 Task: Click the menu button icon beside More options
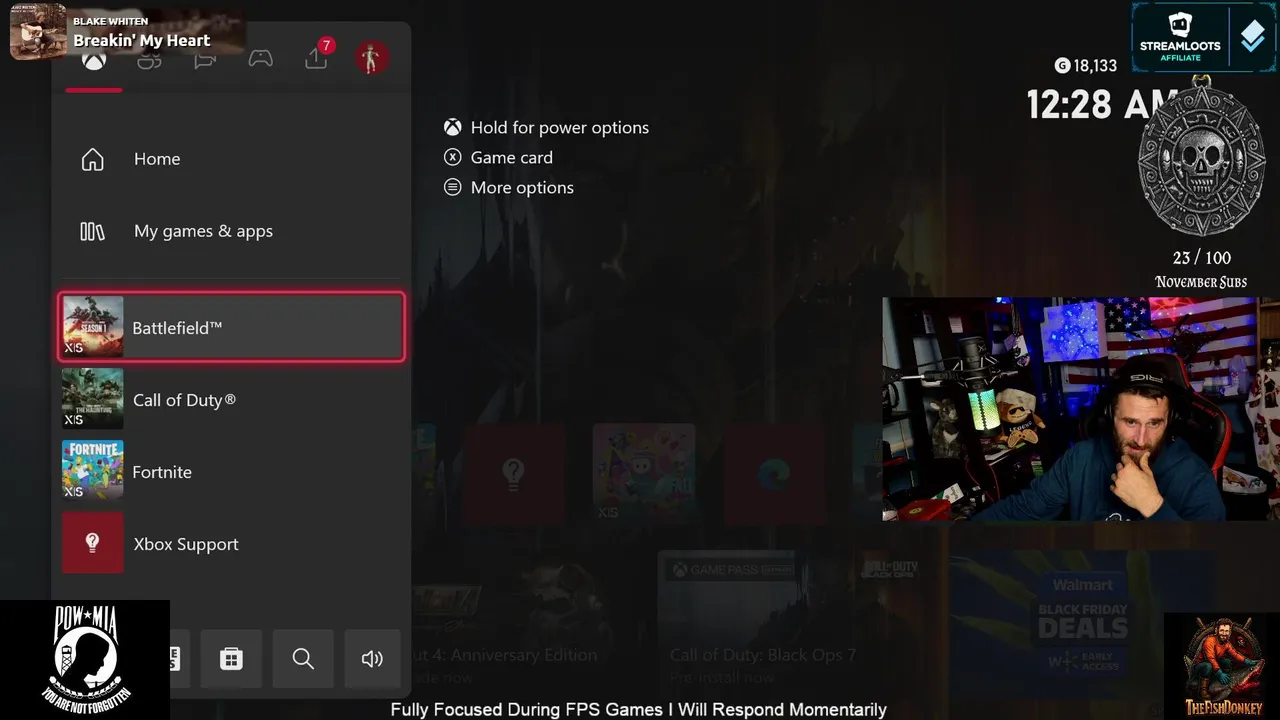(x=453, y=187)
